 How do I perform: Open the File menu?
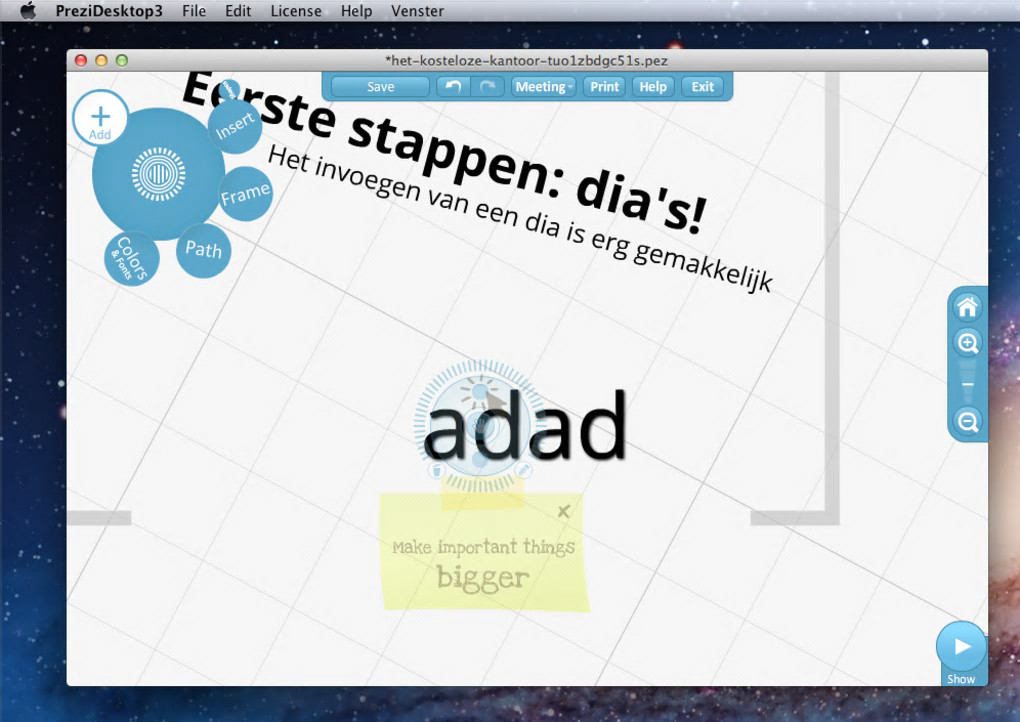[x=194, y=11]
